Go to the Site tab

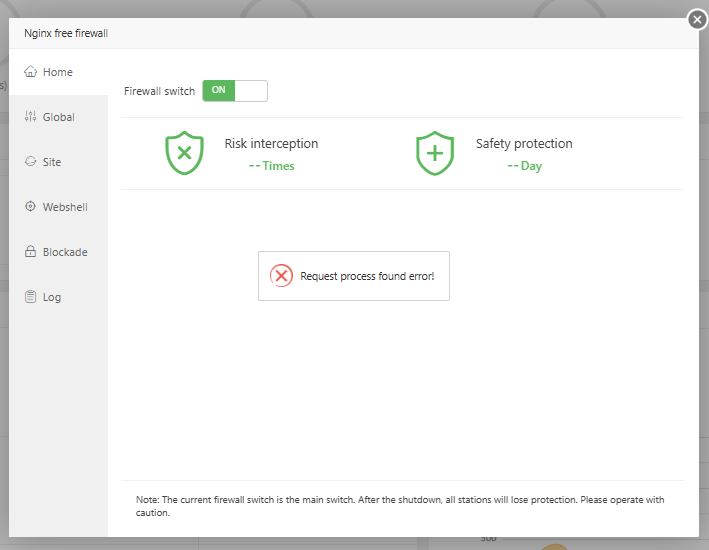click(52, 162)
